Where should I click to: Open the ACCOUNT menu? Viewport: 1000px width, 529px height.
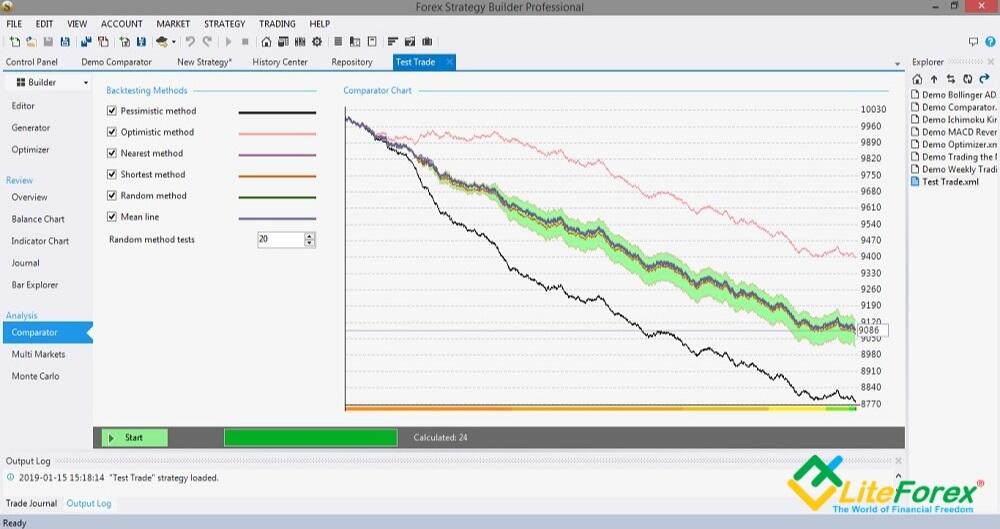click(121, 24)
